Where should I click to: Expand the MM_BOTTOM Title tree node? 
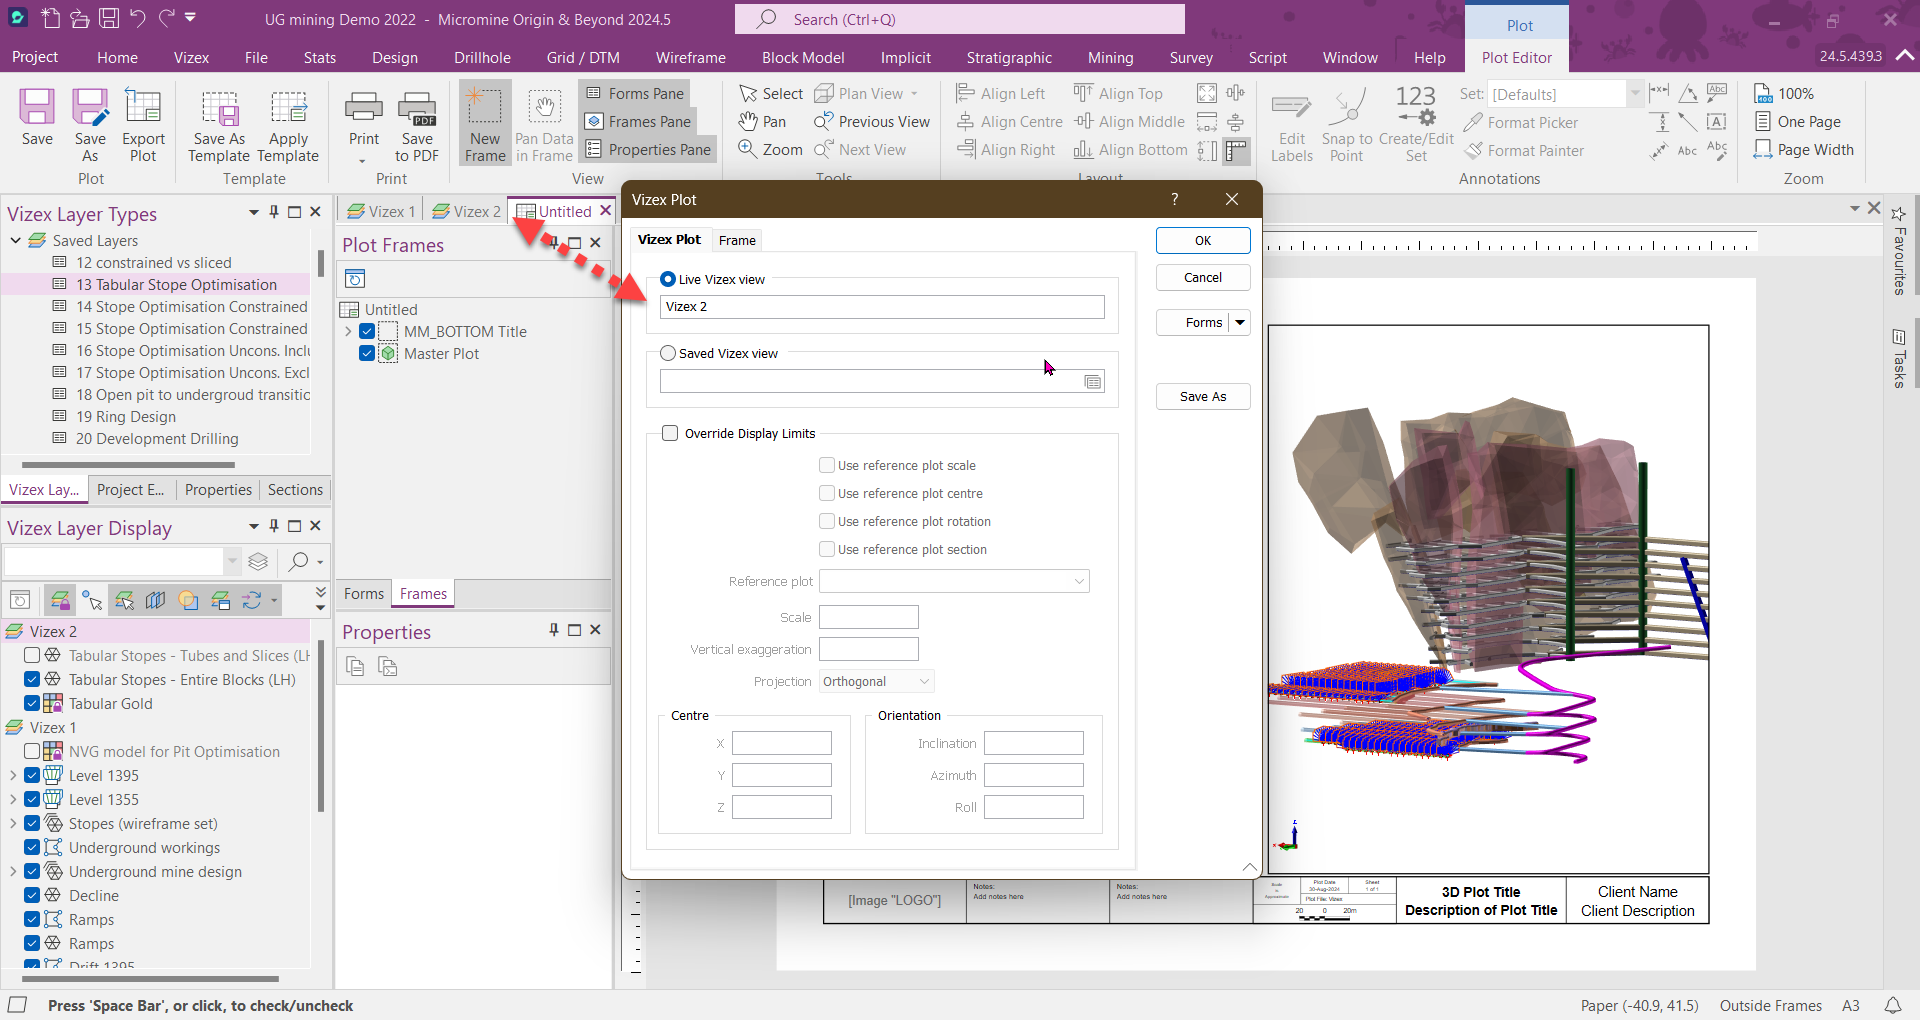348,332
